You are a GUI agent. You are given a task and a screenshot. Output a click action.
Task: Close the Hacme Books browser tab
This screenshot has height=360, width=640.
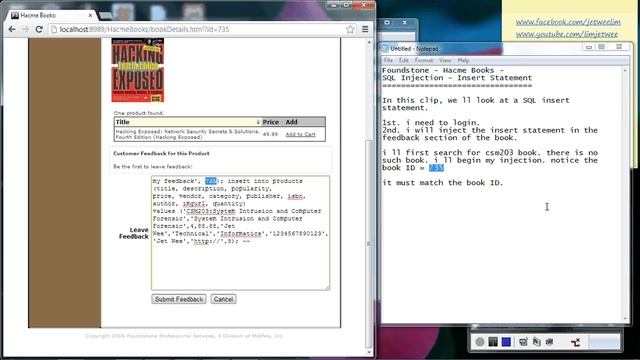pyautogui.click(x=90, y=15)
